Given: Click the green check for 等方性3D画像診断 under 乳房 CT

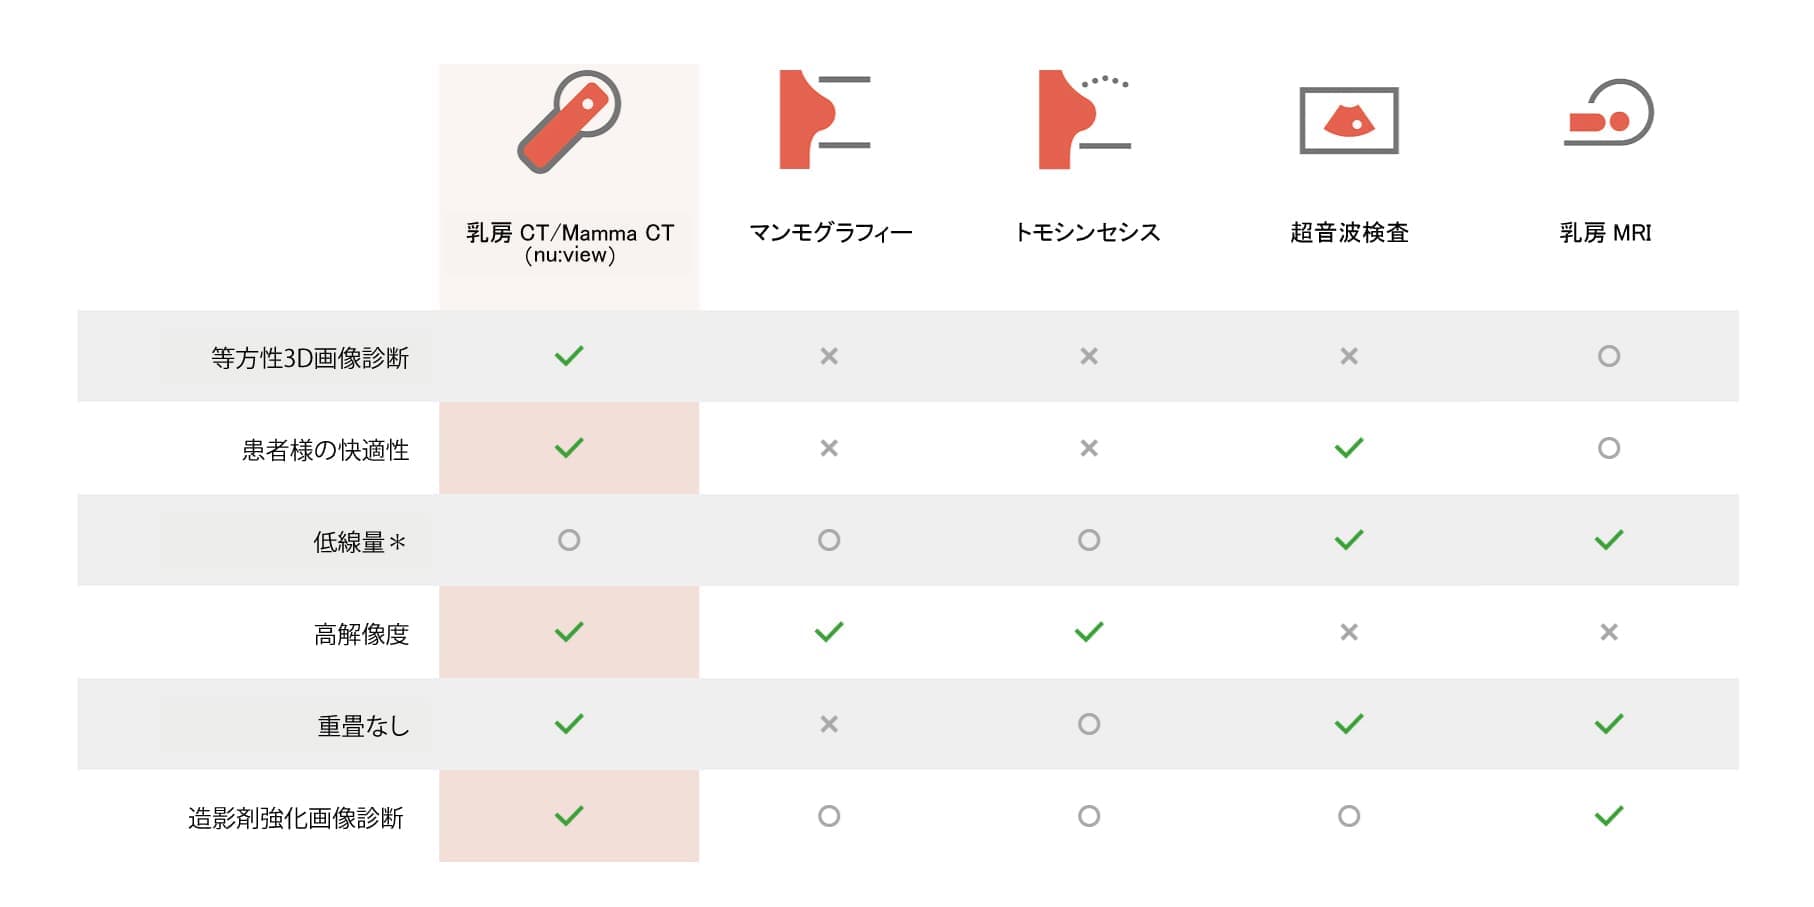Looking at the screenshot, I should [569, 356].
